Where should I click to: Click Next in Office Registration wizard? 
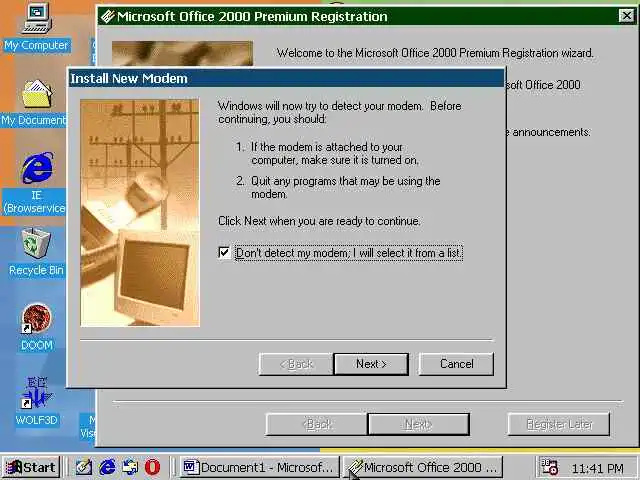click(x=418, y=424)
